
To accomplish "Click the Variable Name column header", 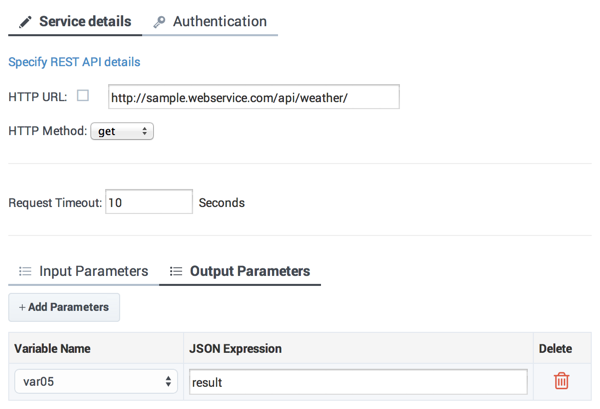I will pos(53,349).
